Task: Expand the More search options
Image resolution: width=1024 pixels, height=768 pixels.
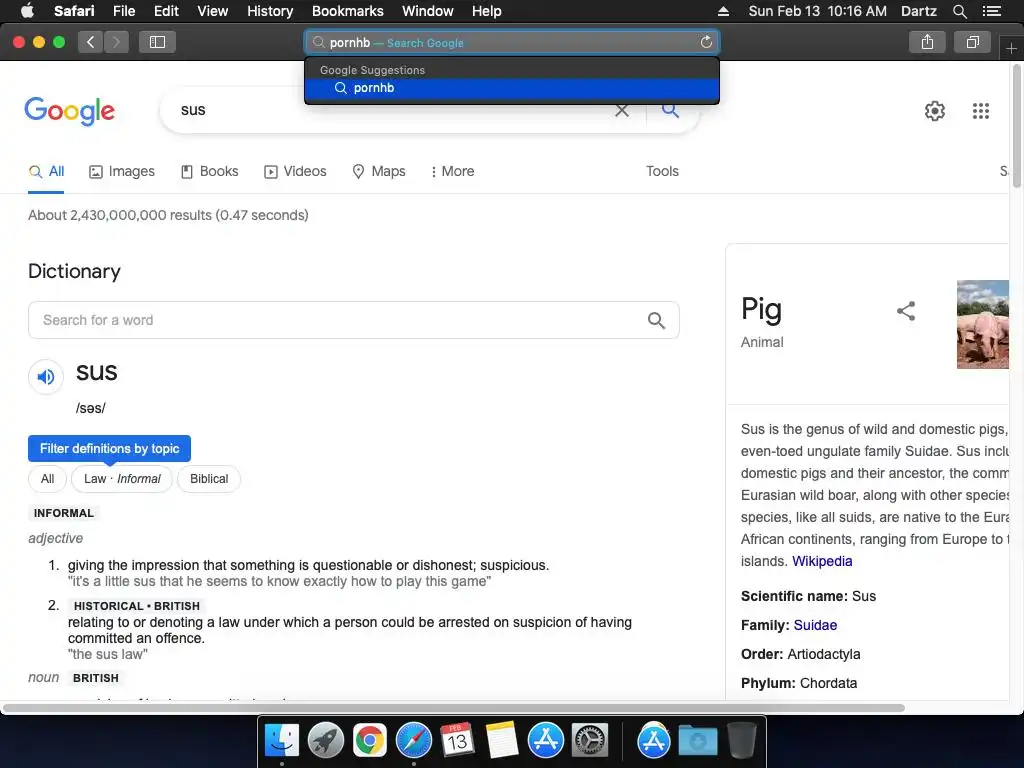Action: click(453, 172)
